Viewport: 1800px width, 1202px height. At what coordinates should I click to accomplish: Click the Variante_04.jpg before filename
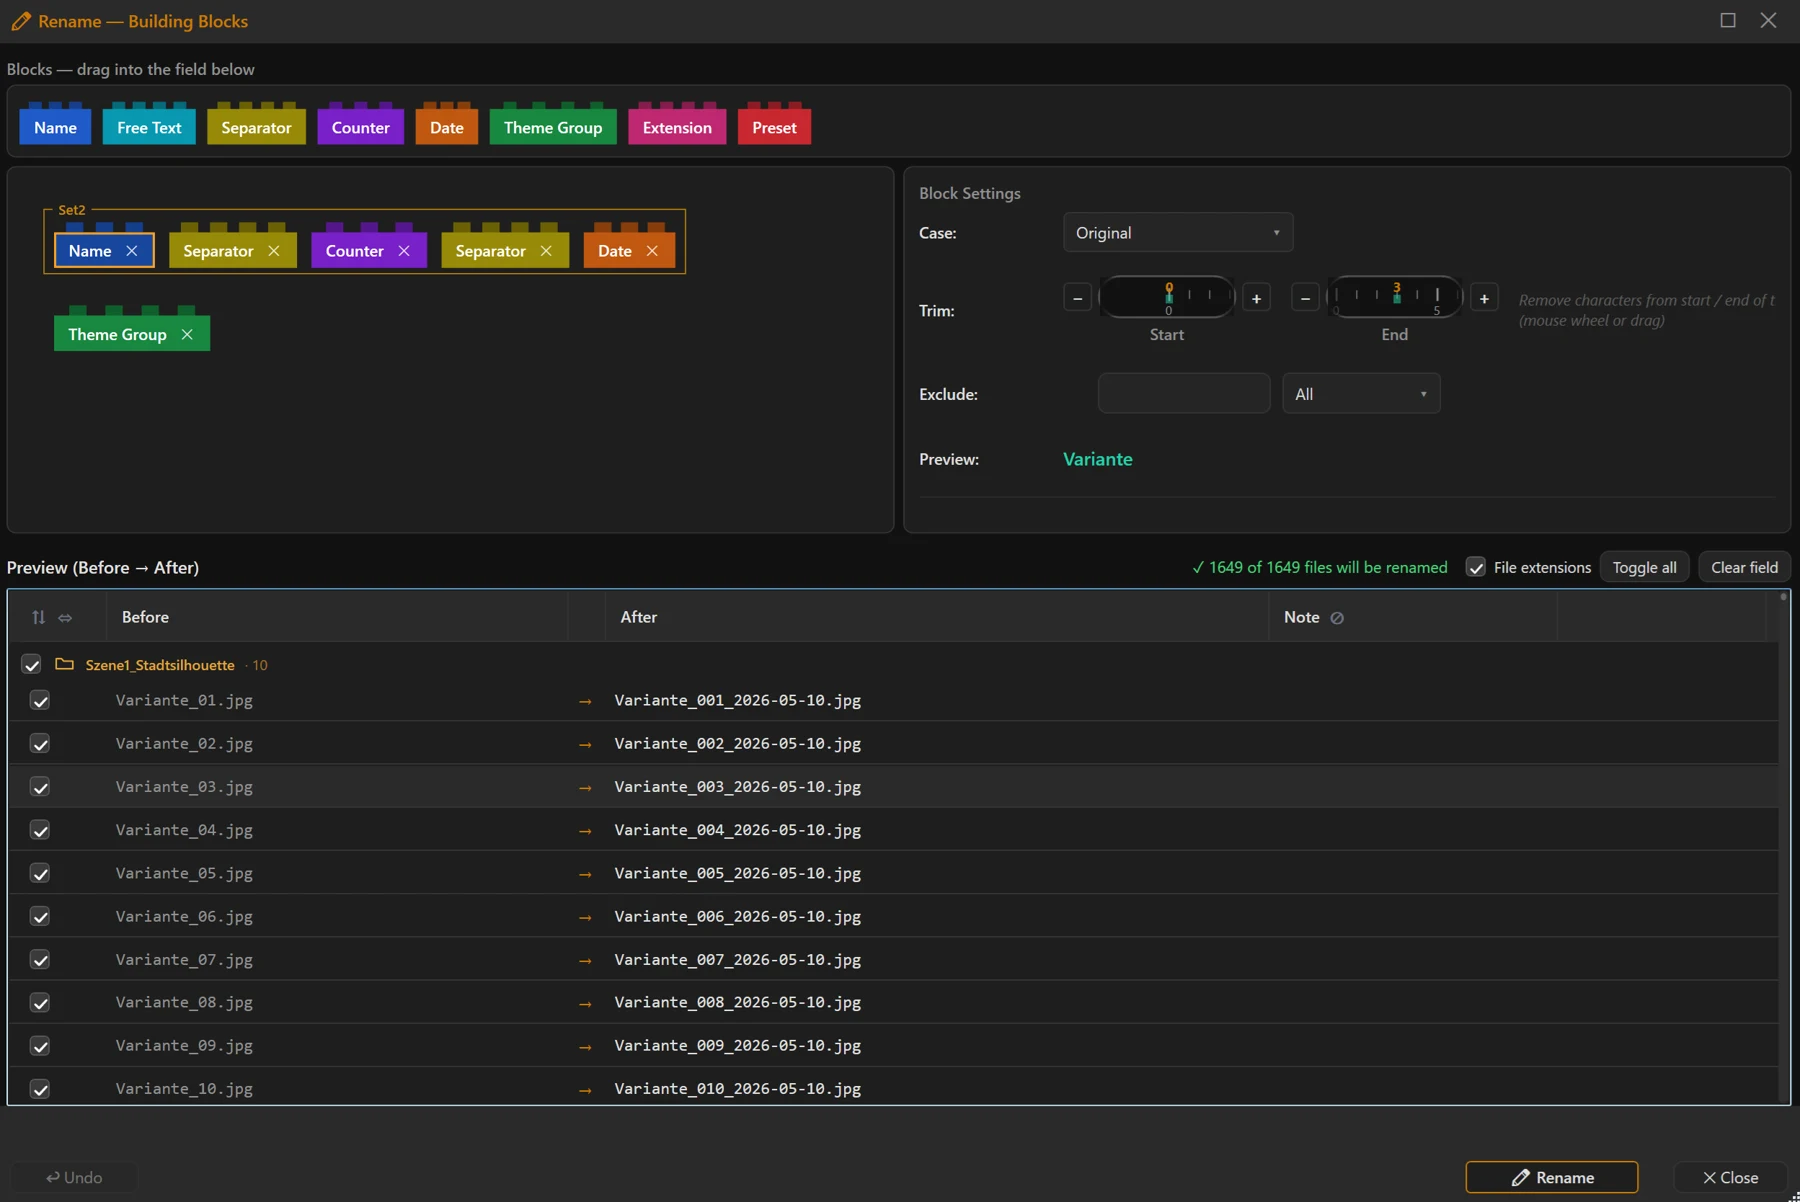pyautogui.click(x=184, y=830)
